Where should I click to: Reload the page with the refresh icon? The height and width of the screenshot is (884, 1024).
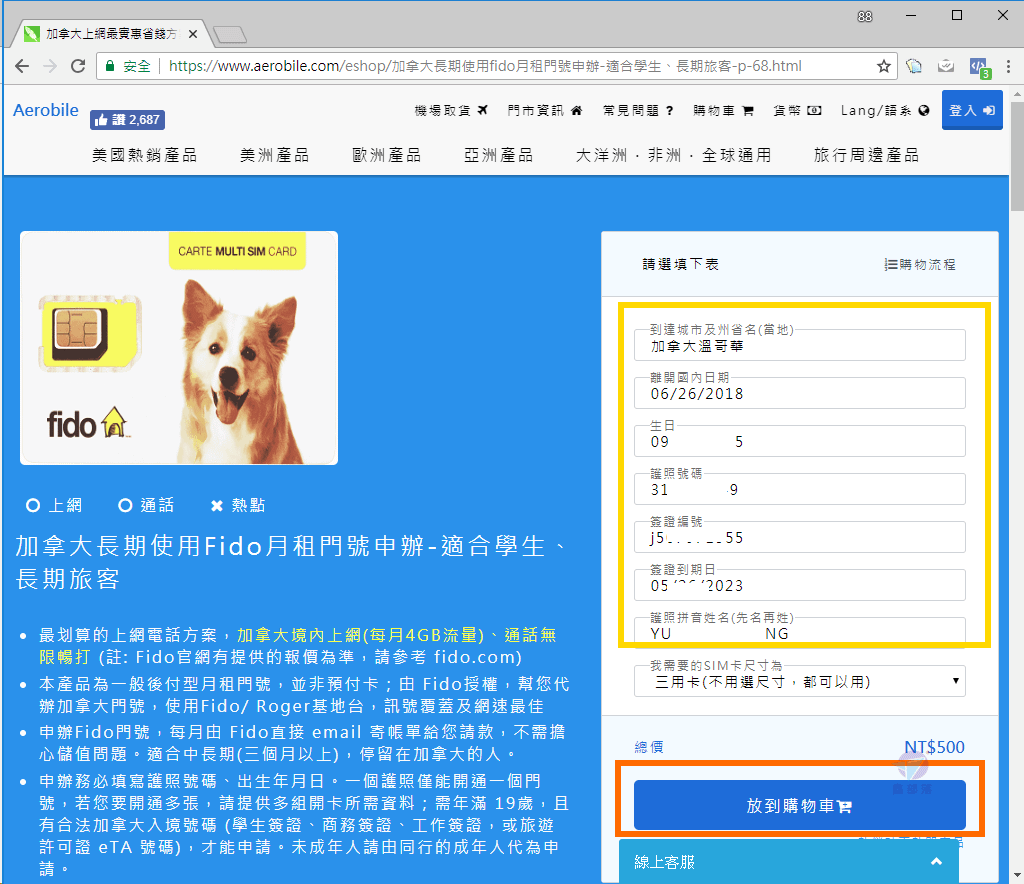tap(78, 66)
